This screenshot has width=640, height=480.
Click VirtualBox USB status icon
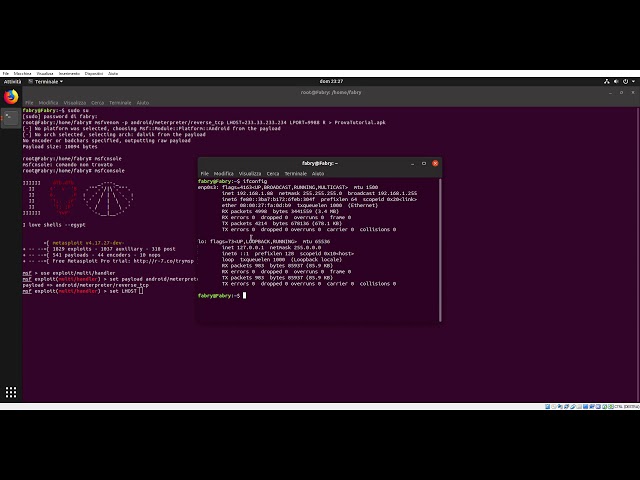573,407
